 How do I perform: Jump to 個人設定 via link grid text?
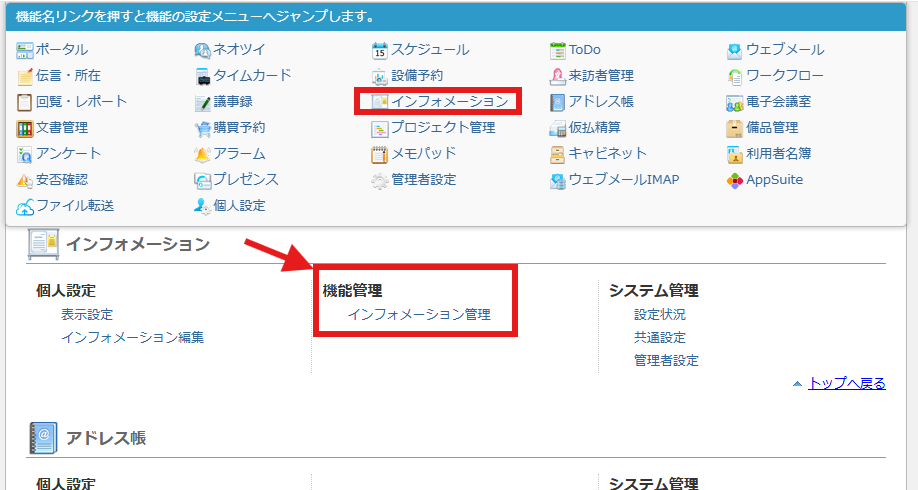click(239, 205)
